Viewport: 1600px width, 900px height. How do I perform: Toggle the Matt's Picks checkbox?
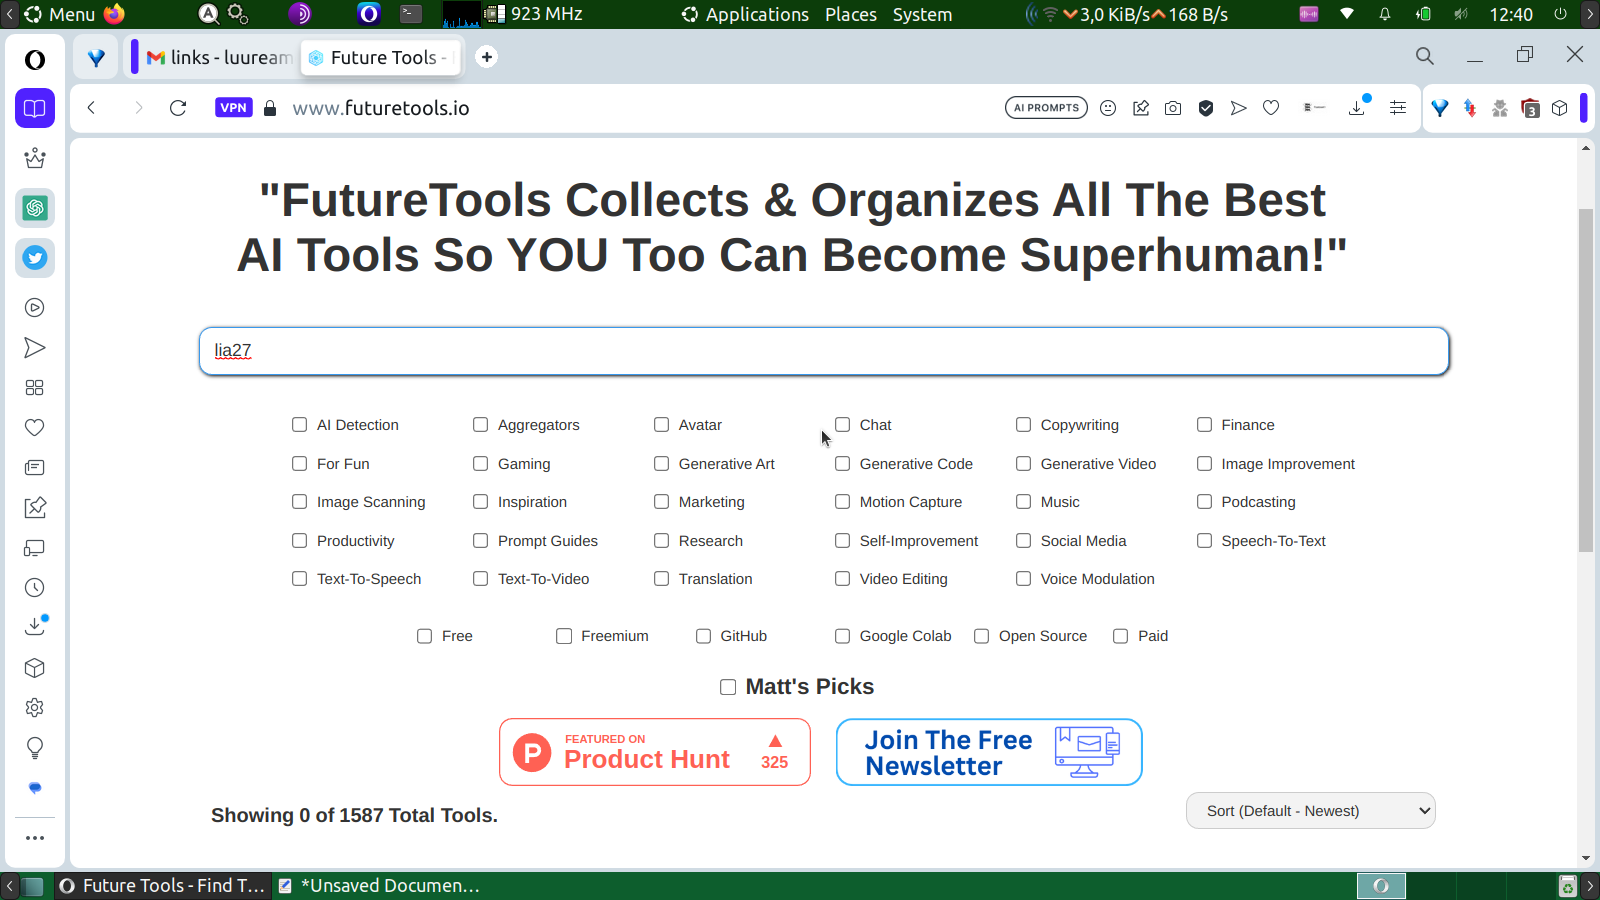point(728,687)
